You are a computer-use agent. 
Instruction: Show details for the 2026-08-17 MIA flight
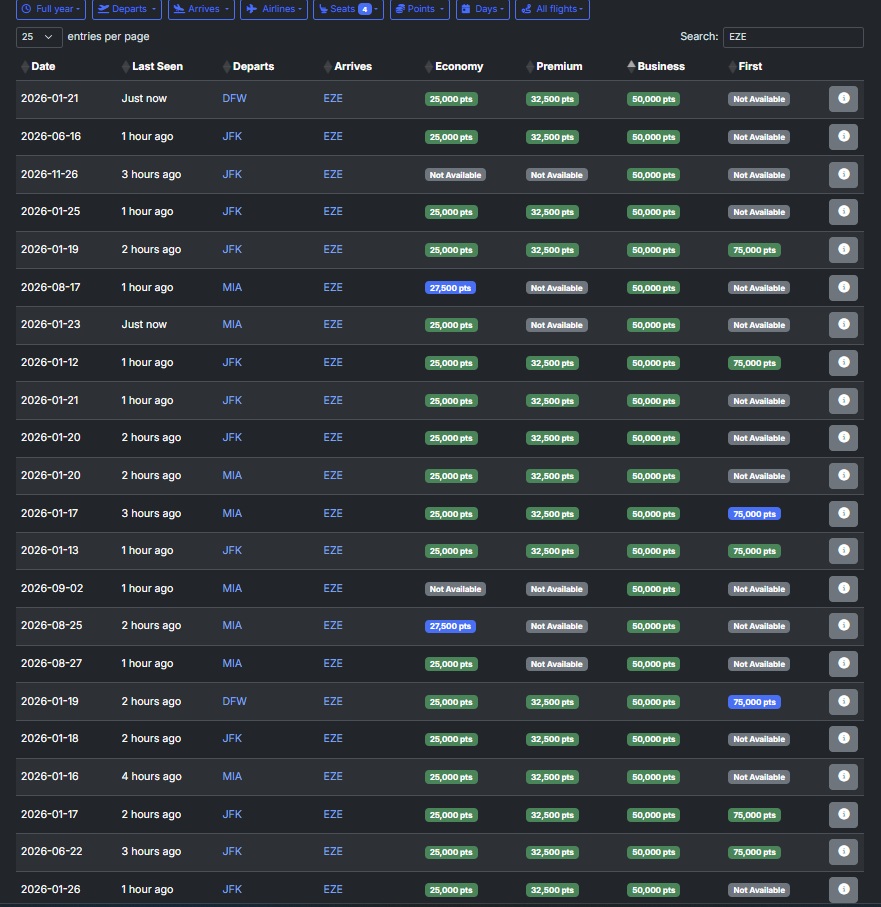[843, 287]
